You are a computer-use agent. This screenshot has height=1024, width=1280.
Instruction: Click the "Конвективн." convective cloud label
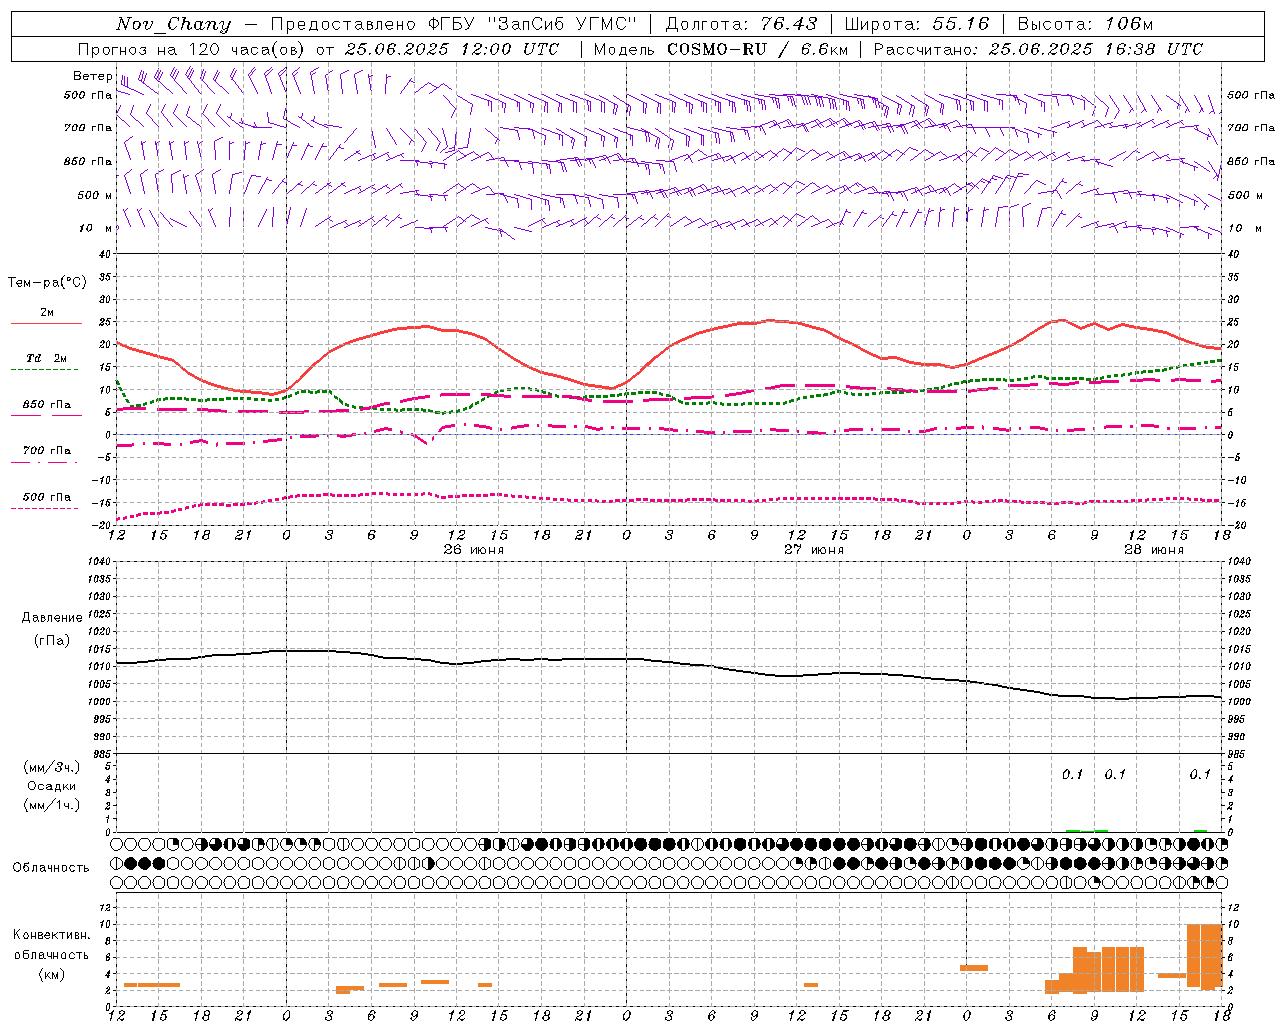52,934
